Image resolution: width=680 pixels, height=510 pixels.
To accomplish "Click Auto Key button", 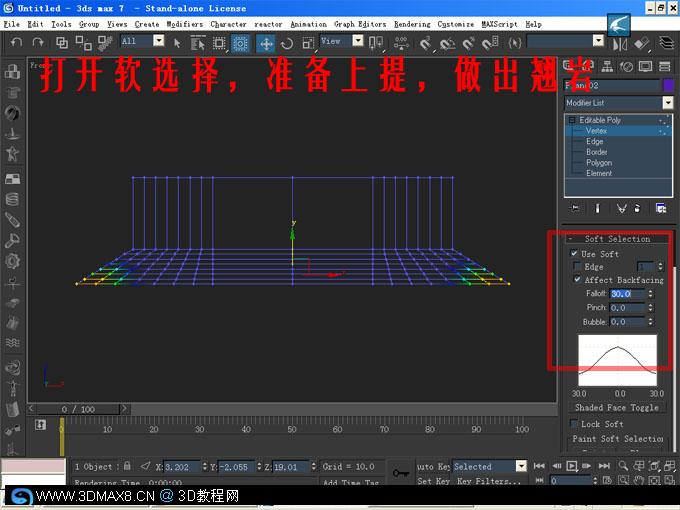I will [x=433, y=466].
